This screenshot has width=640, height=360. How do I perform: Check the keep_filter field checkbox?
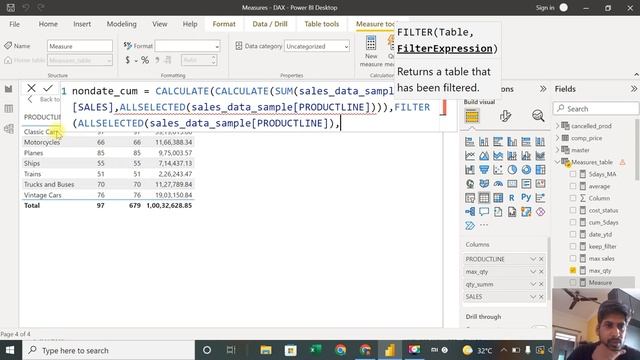(573, 246)
